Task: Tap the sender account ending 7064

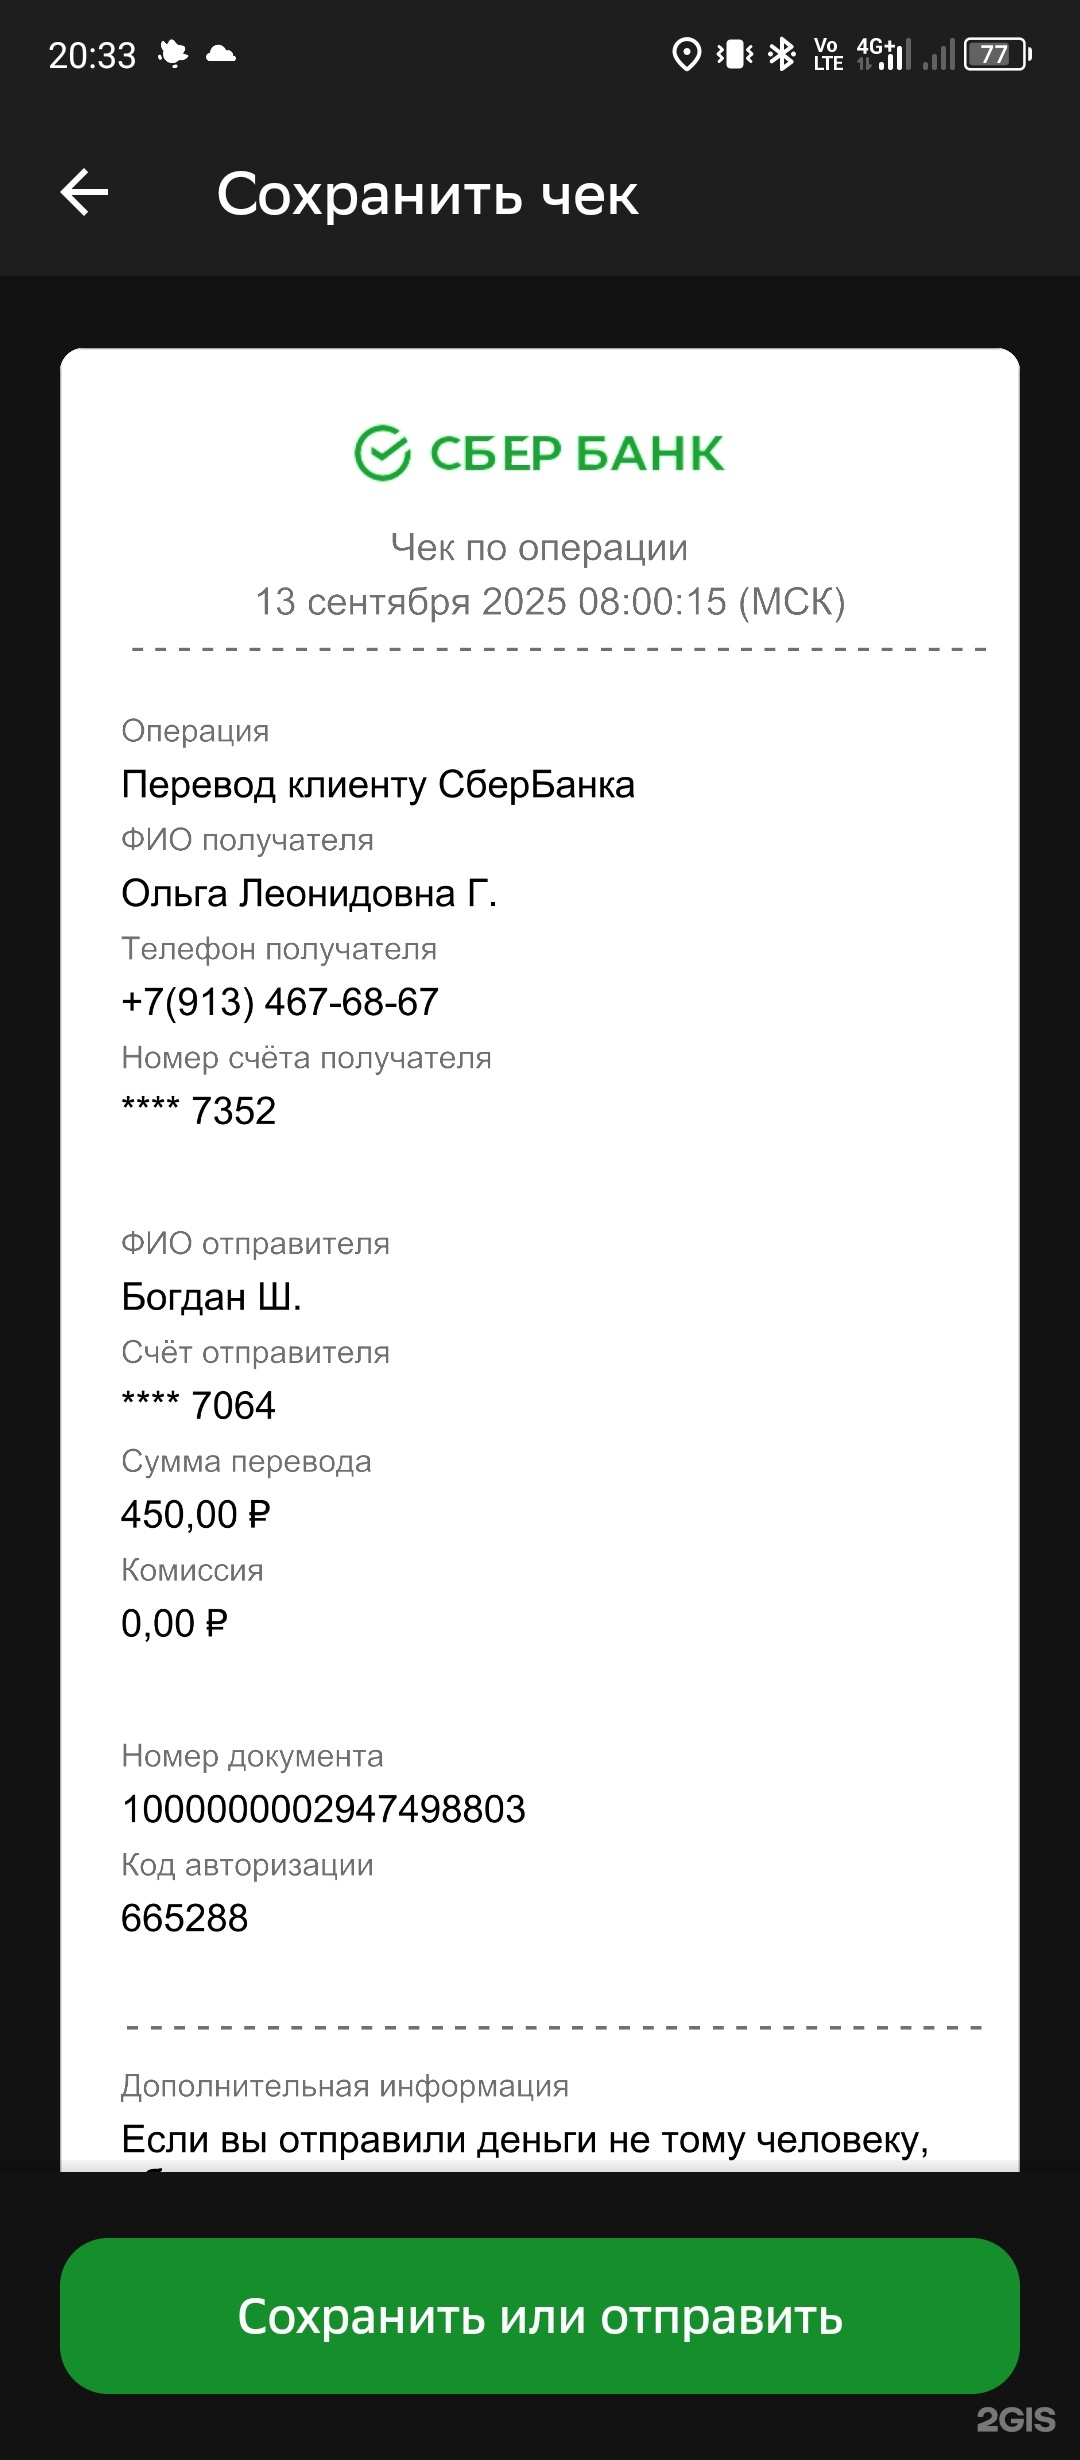Action: coord(198,1406)
